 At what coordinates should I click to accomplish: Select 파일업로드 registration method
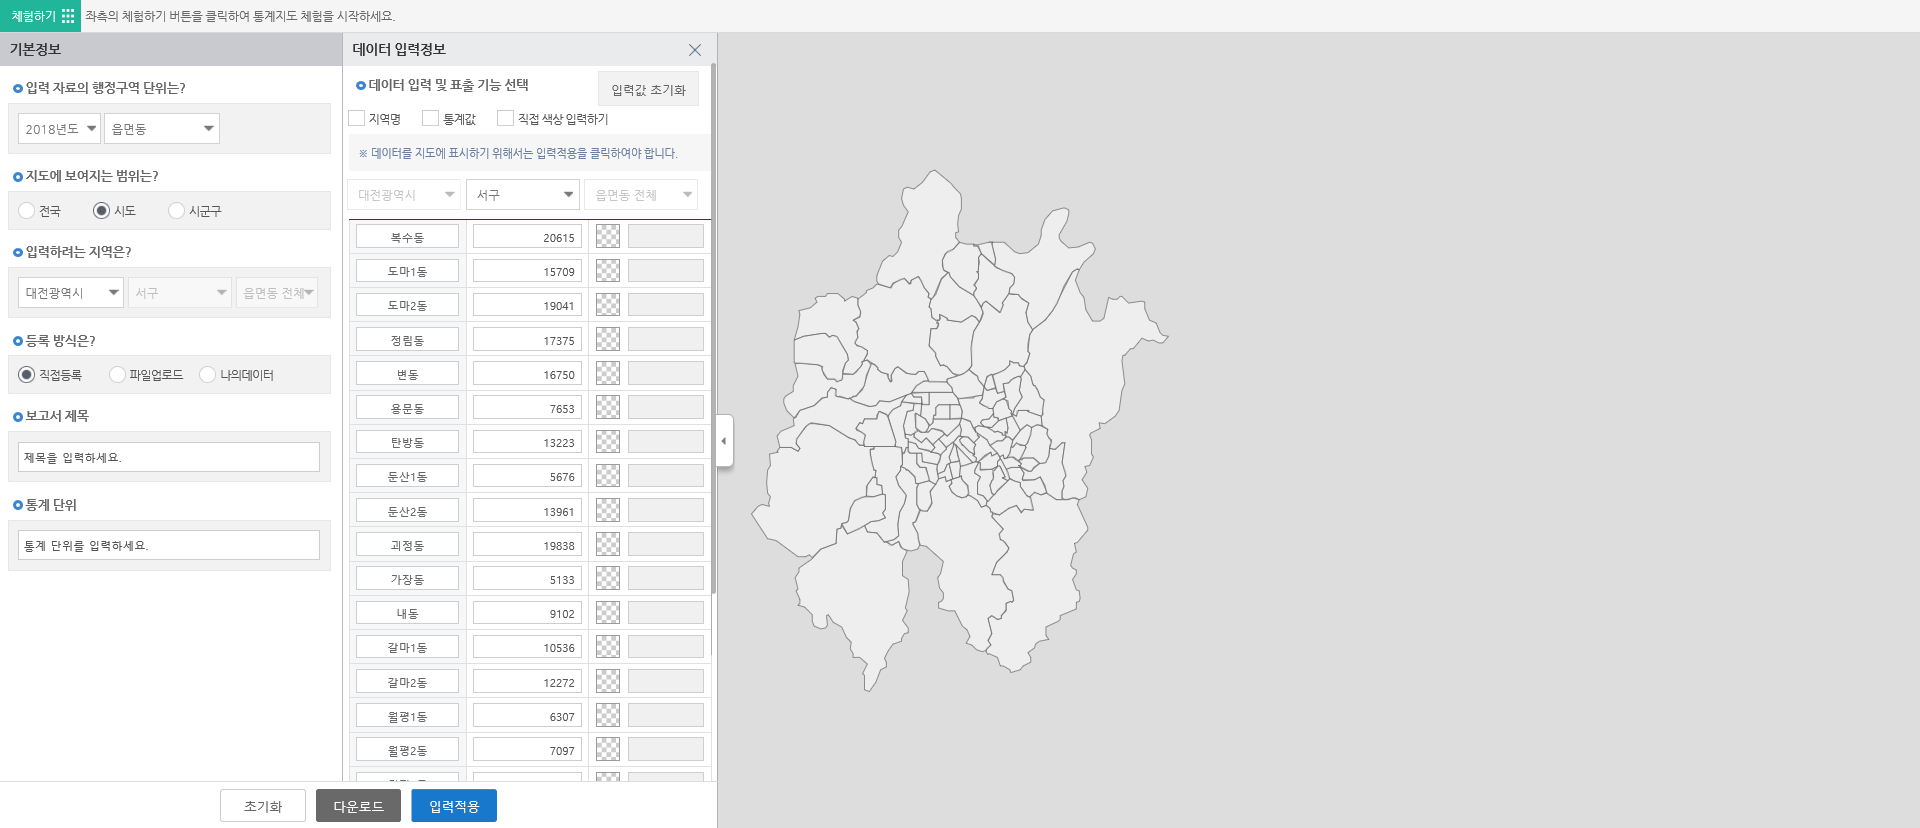(118, 375)
